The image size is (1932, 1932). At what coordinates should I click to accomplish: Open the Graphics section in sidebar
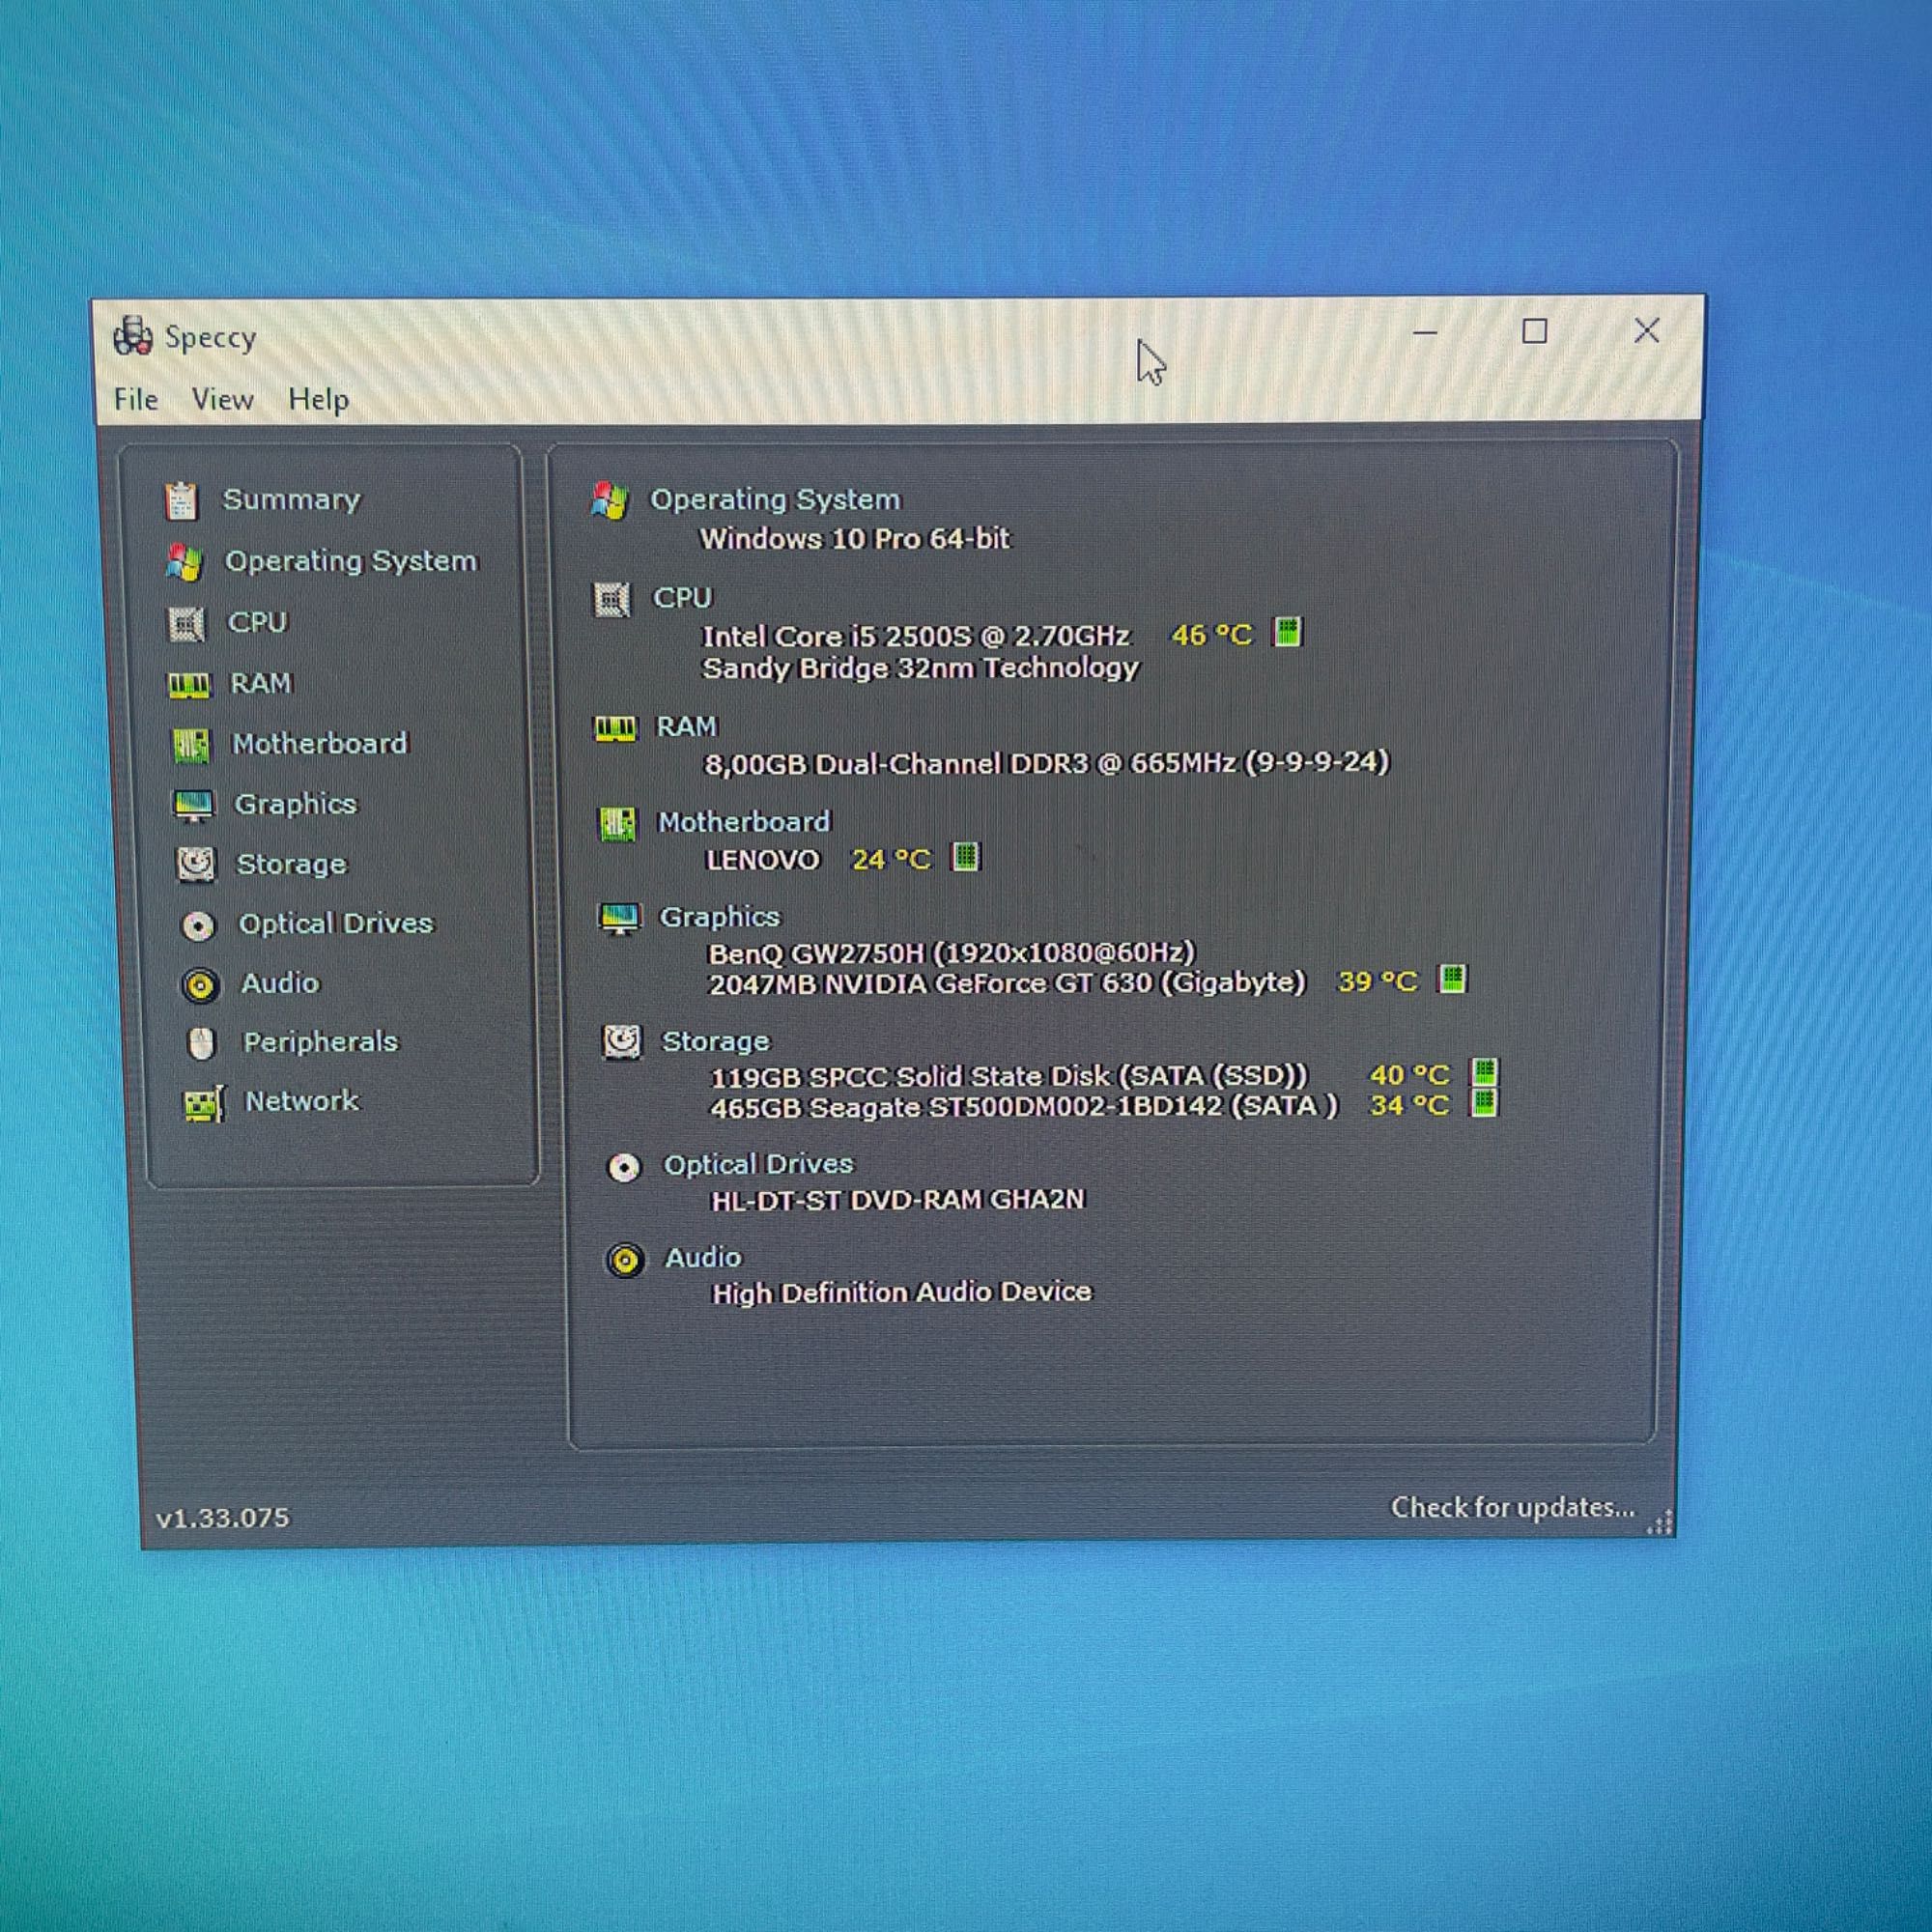295,804
